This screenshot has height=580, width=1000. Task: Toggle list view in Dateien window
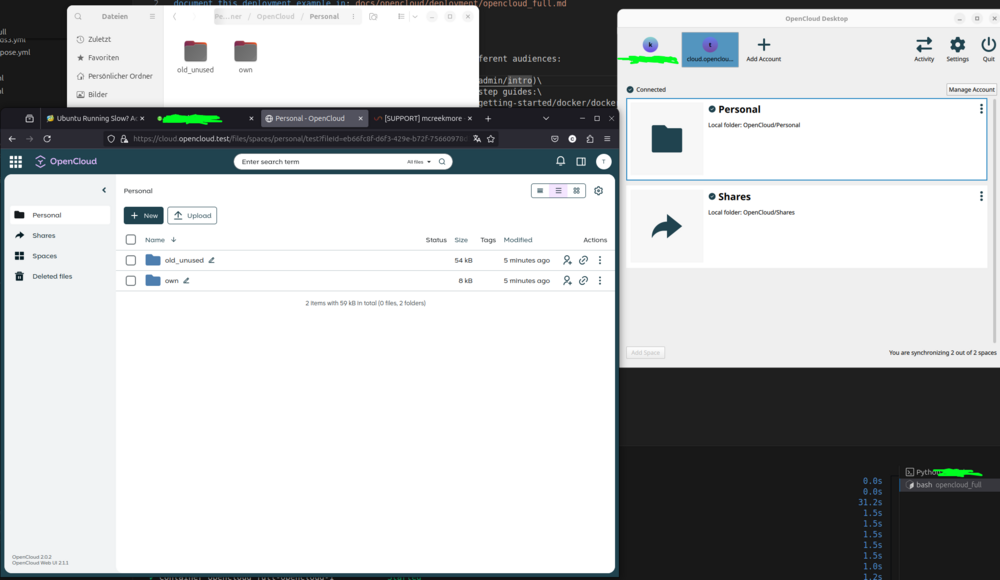(x=401, y=17)
